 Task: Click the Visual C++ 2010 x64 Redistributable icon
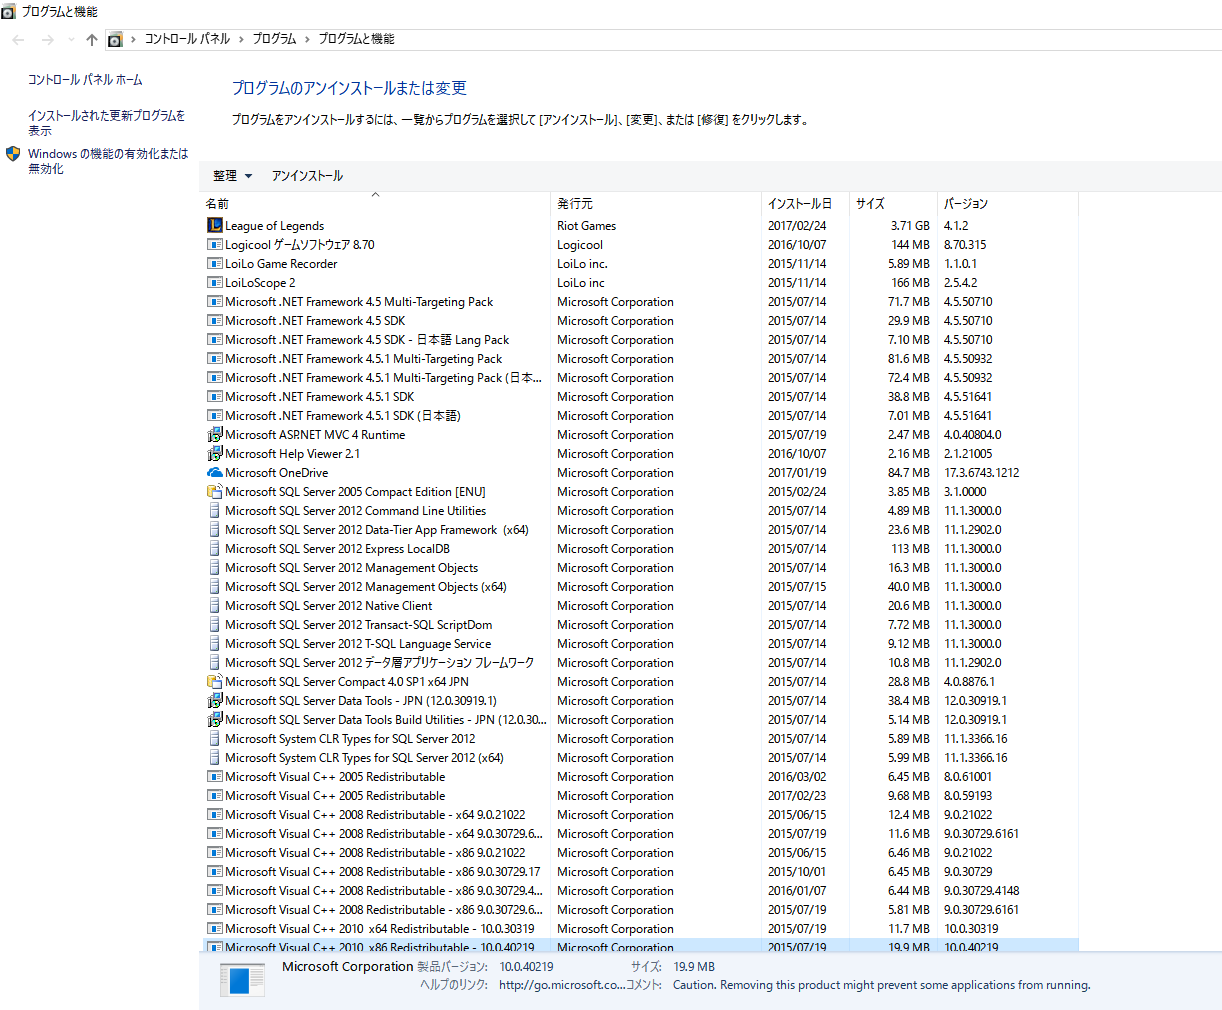214,928
